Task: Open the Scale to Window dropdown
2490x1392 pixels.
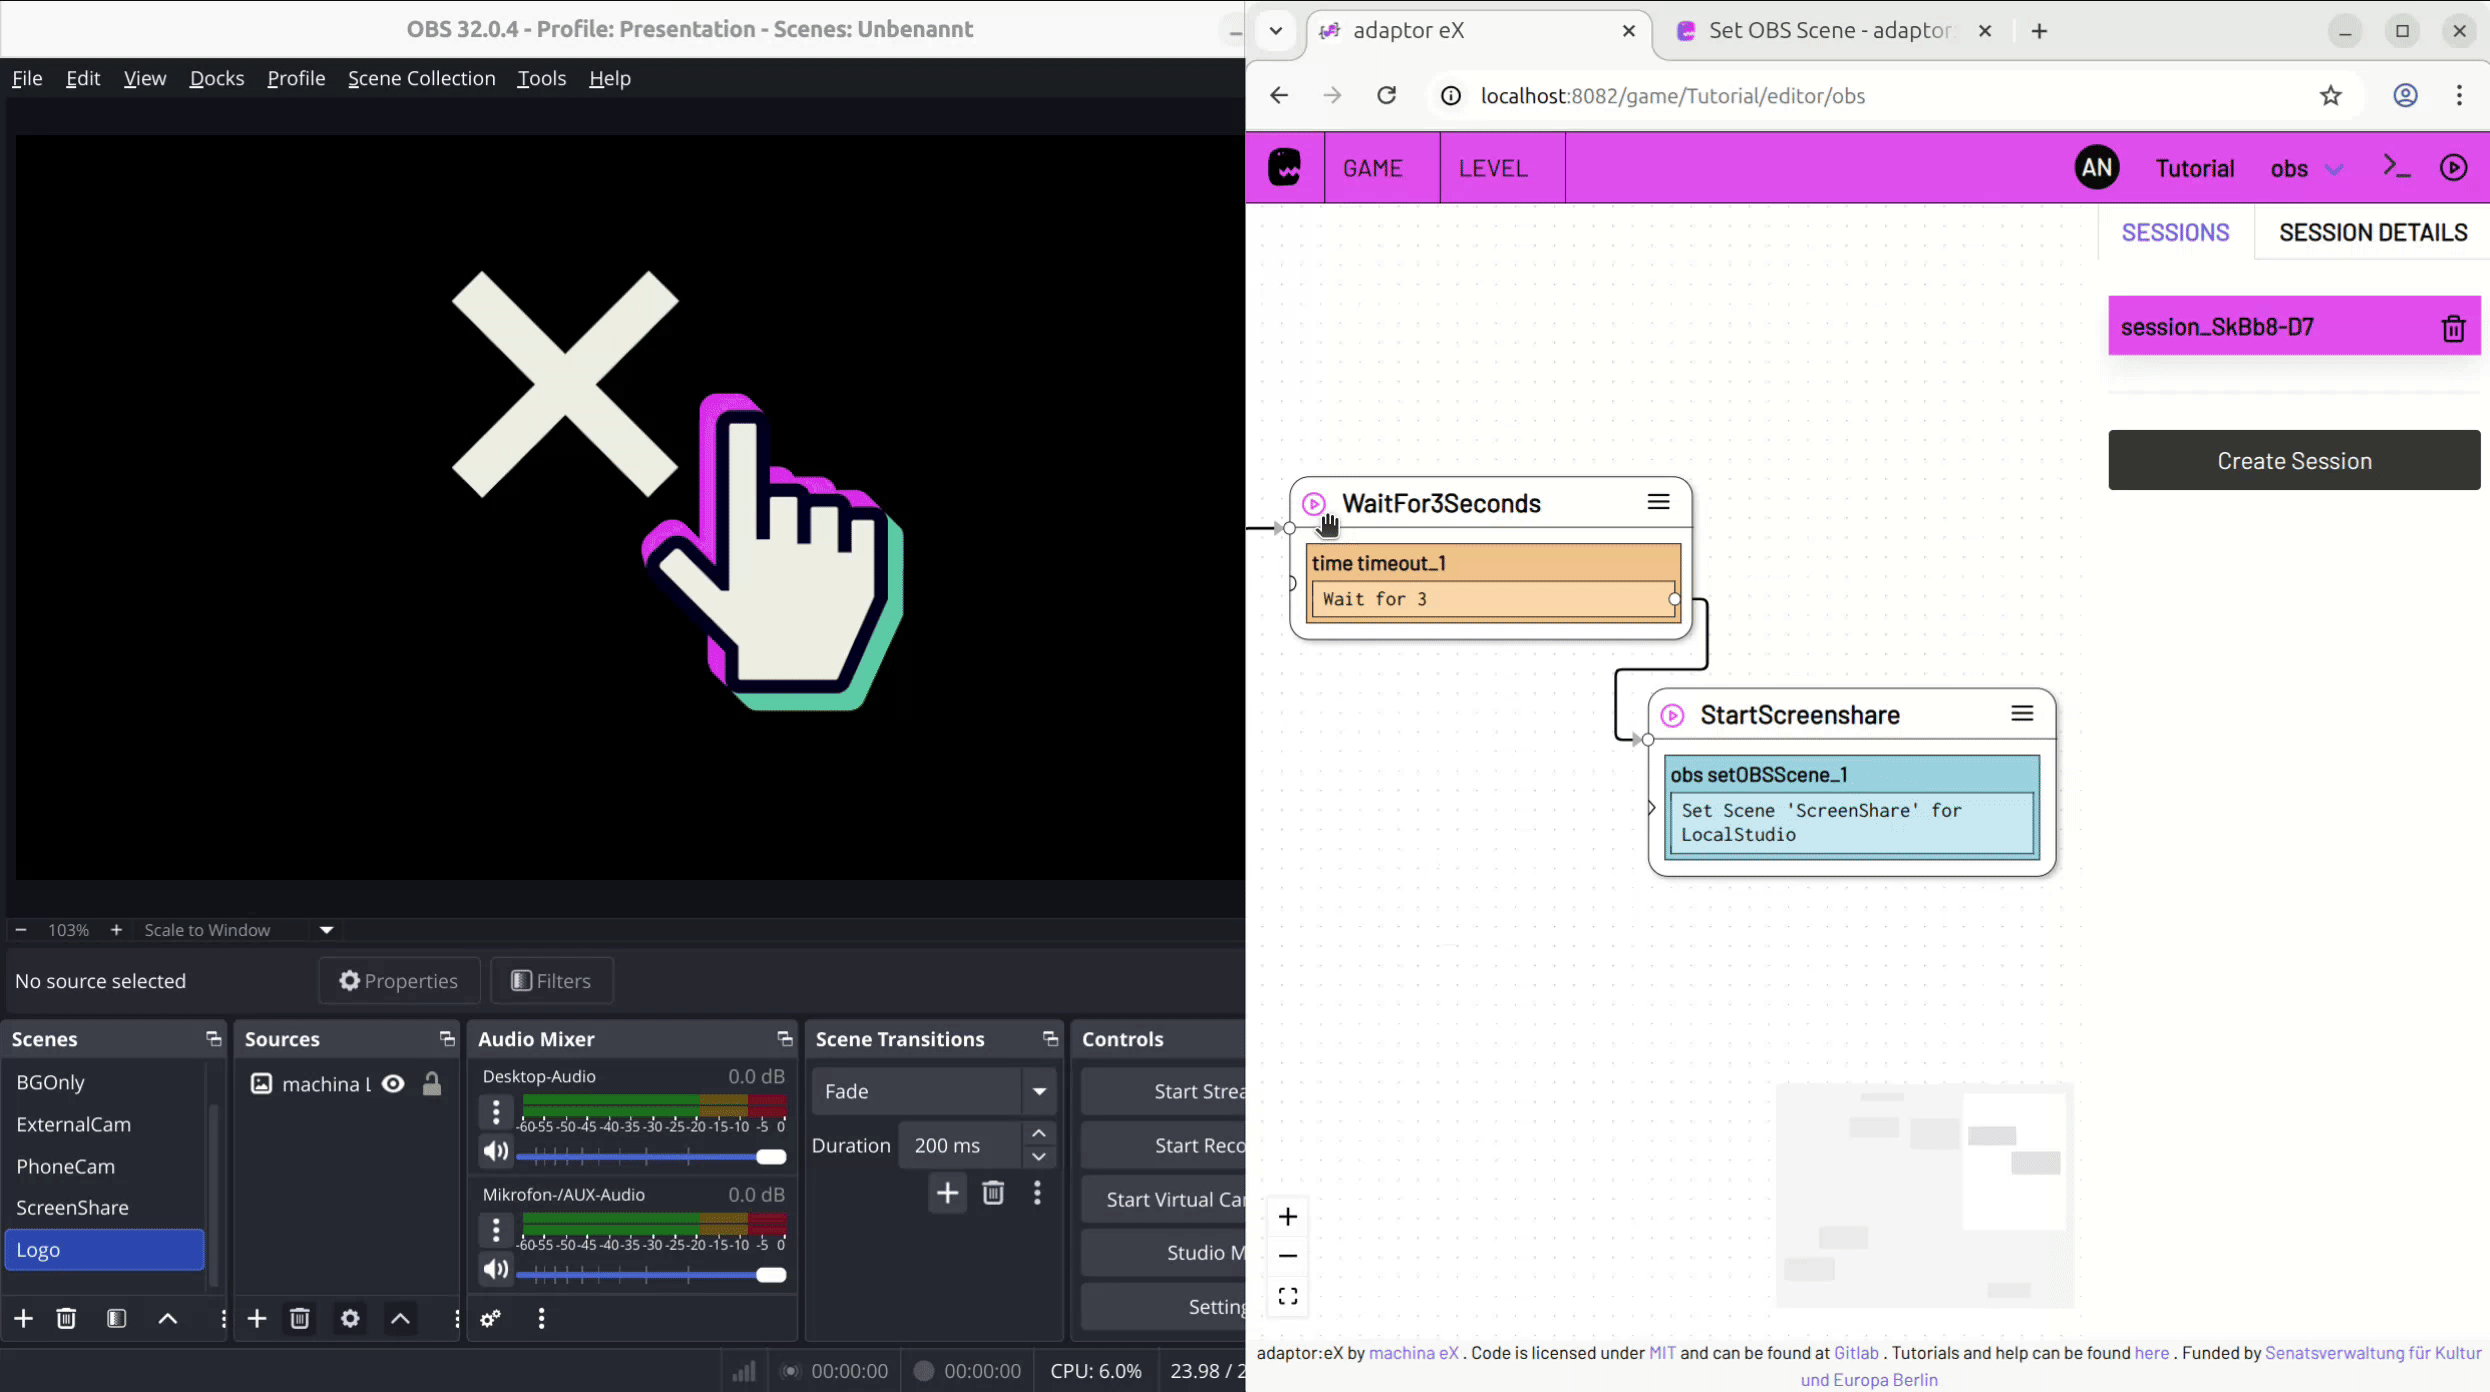Action: 325,929
